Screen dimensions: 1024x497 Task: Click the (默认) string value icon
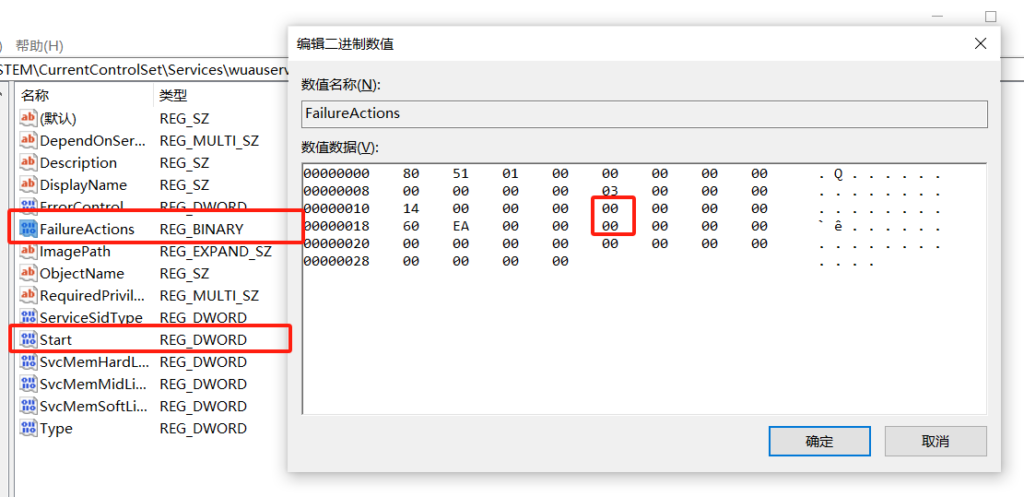coord(28,119)
